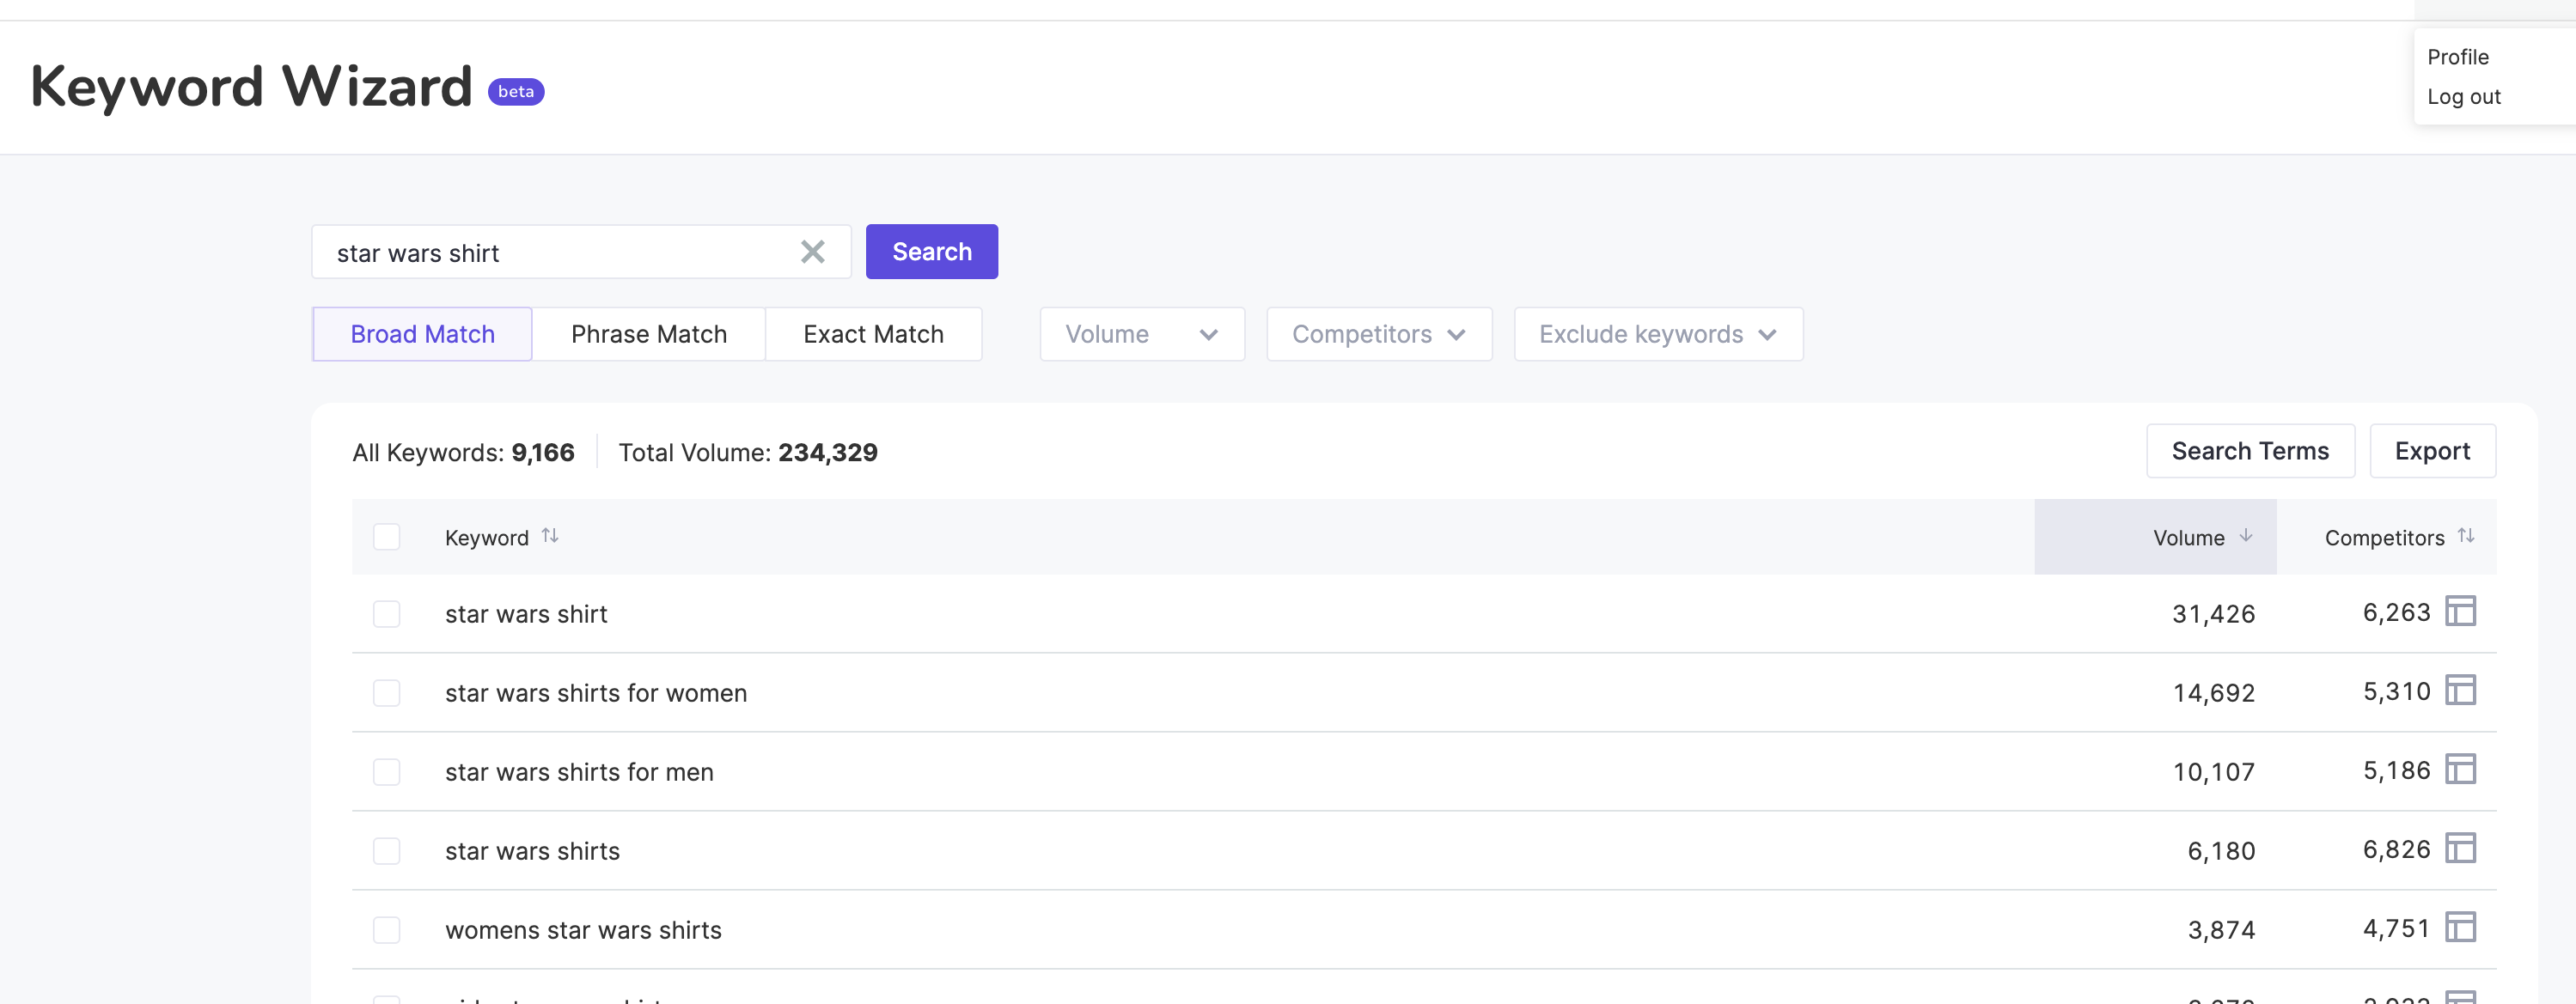Open competitor grid icon for star wars shirts for men
The width and height of the screenshot is (2576, 1004).
(2462, 768)
